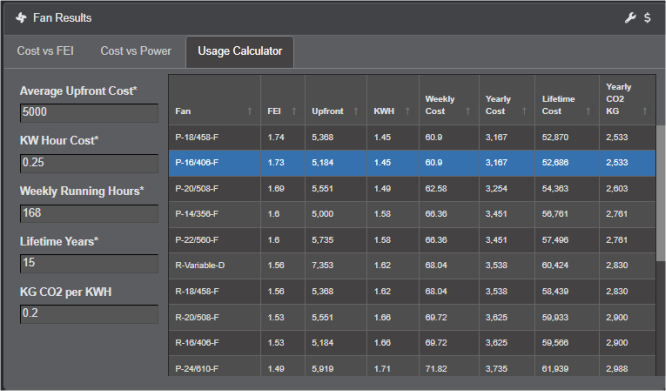Select the P-22/560-F fan row
The image size is (666, 391).
click(412, 240)
